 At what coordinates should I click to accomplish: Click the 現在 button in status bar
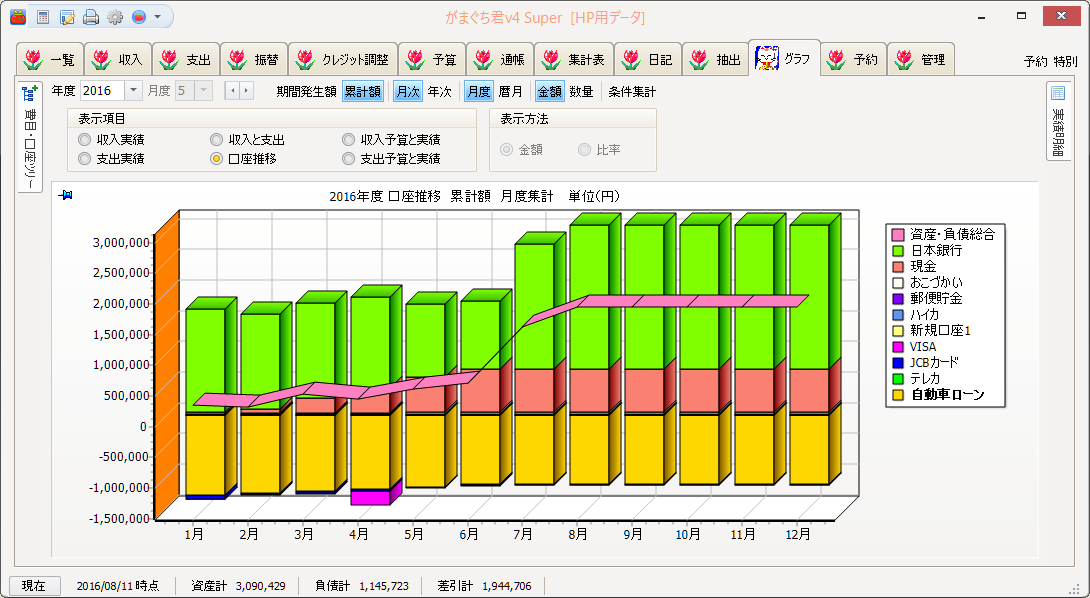click(35, 586)
